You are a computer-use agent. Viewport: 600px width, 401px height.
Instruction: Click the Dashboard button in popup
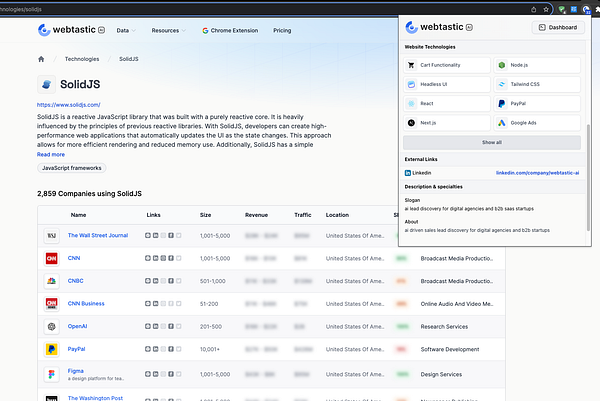(x=558, y=28)
